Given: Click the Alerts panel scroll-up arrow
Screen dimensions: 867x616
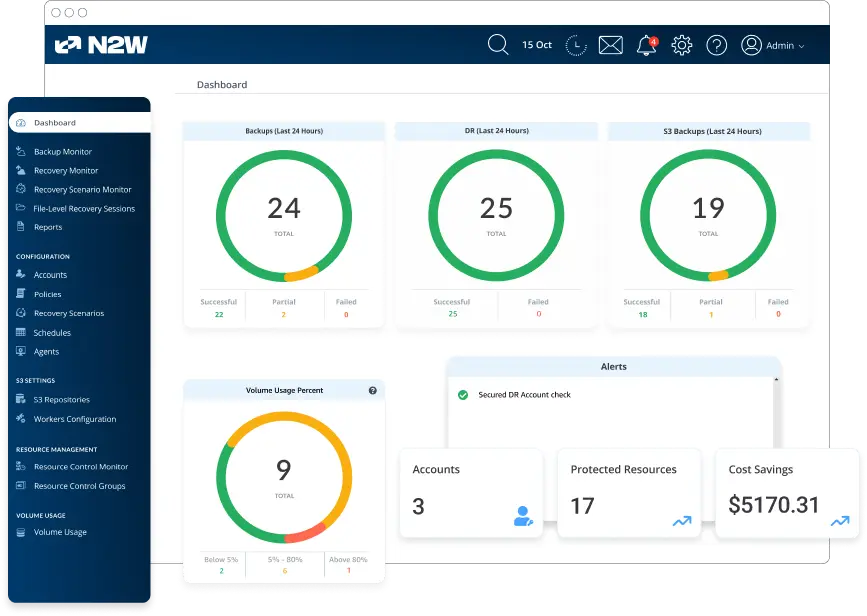Looking at the screenshot, I should 775,380.
